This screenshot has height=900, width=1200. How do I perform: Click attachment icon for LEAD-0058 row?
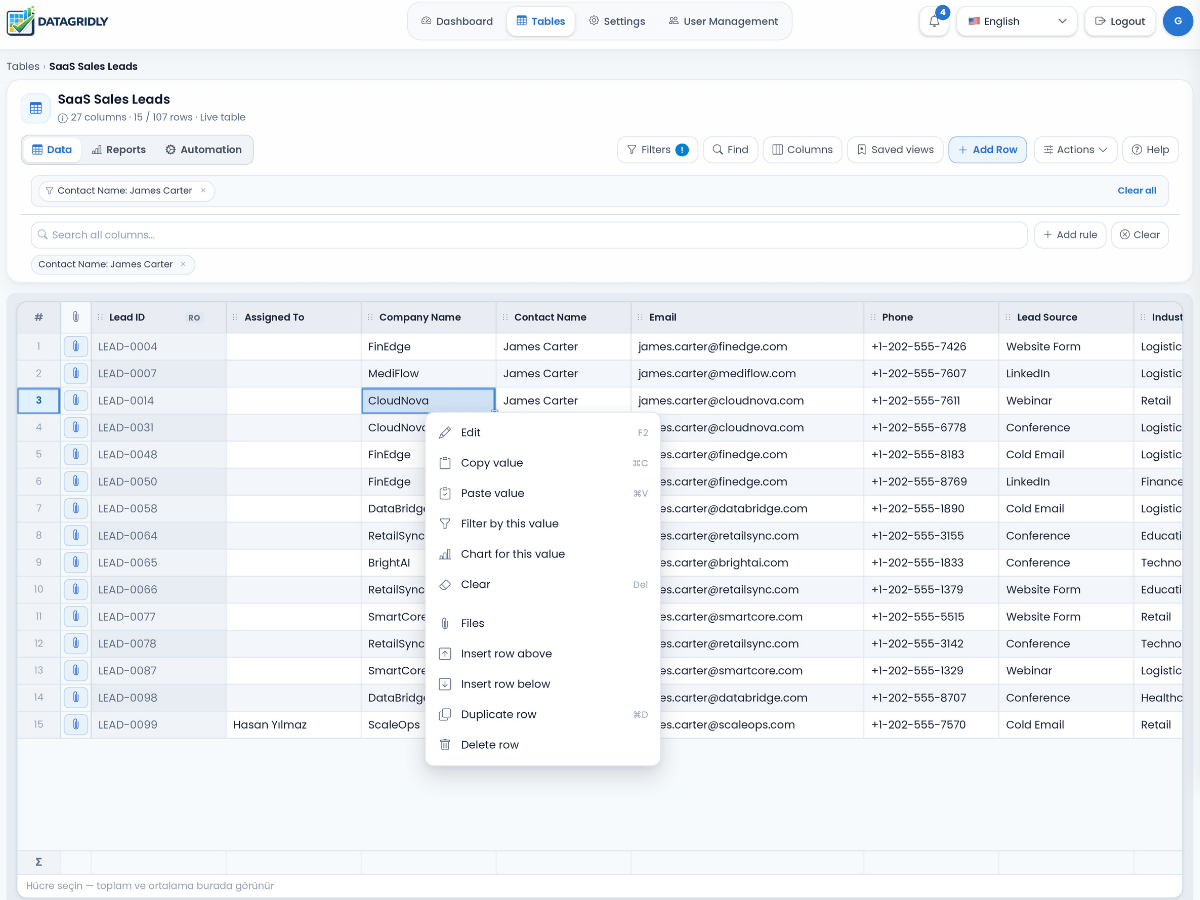tap(75, 508)
